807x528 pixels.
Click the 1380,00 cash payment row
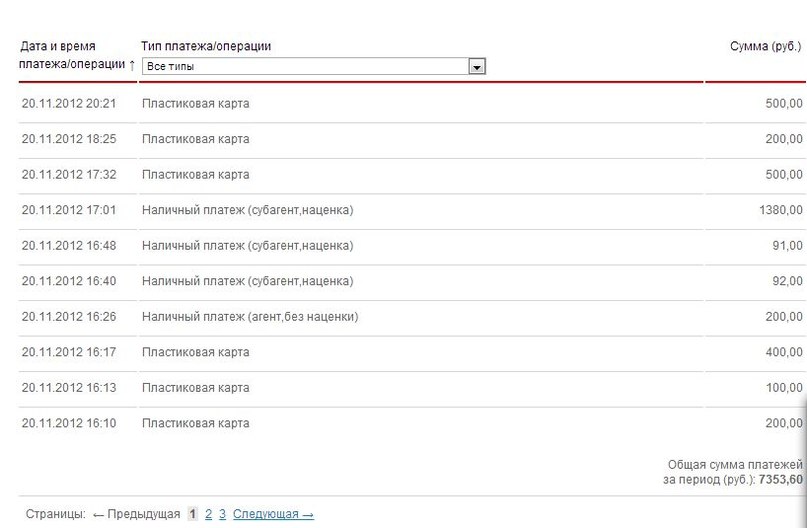coord(412,210)
